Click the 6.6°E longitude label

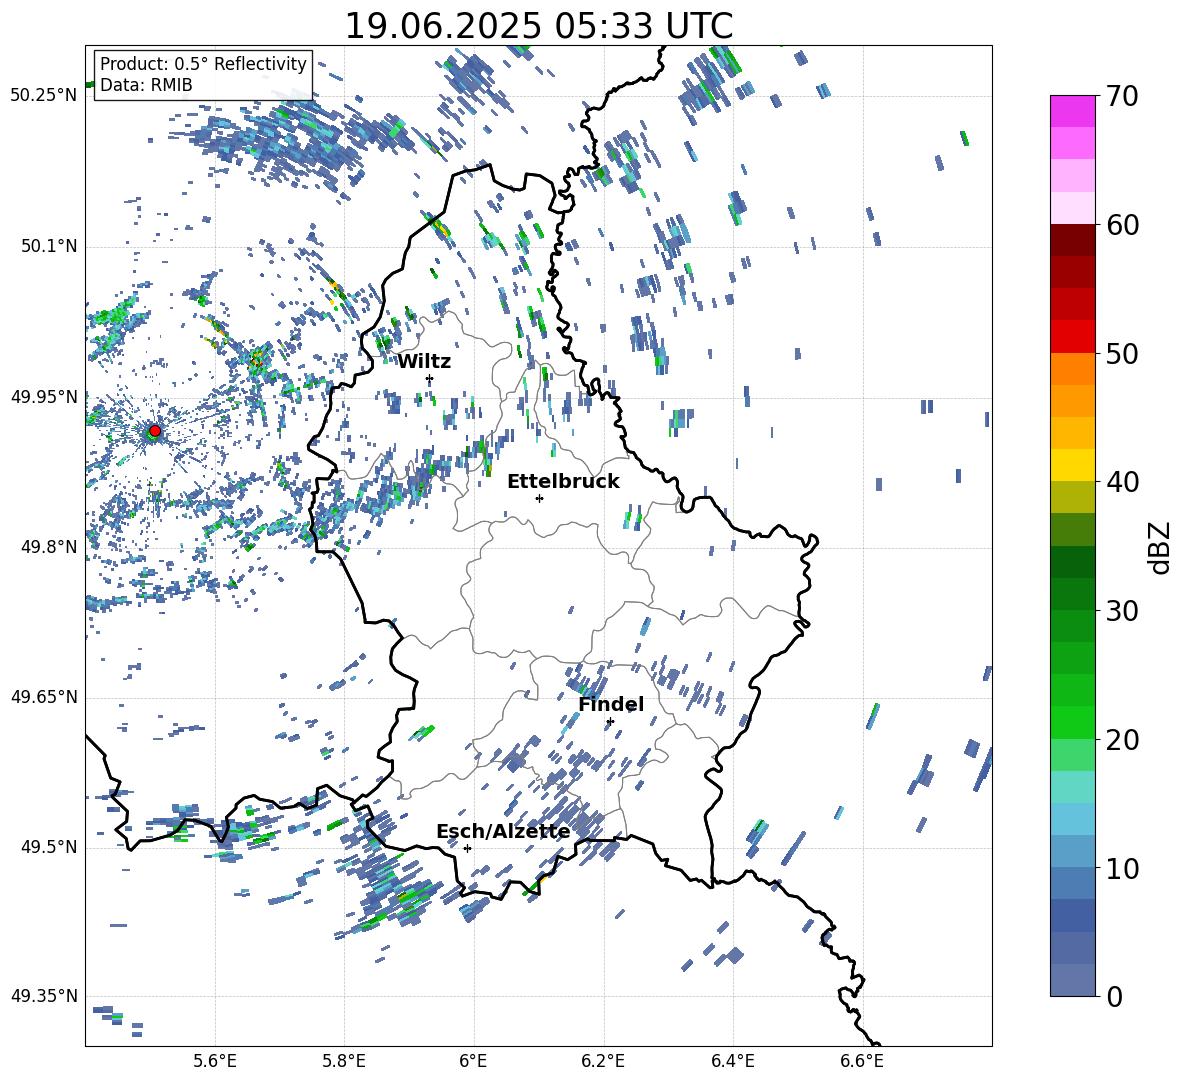(862, 1061)
